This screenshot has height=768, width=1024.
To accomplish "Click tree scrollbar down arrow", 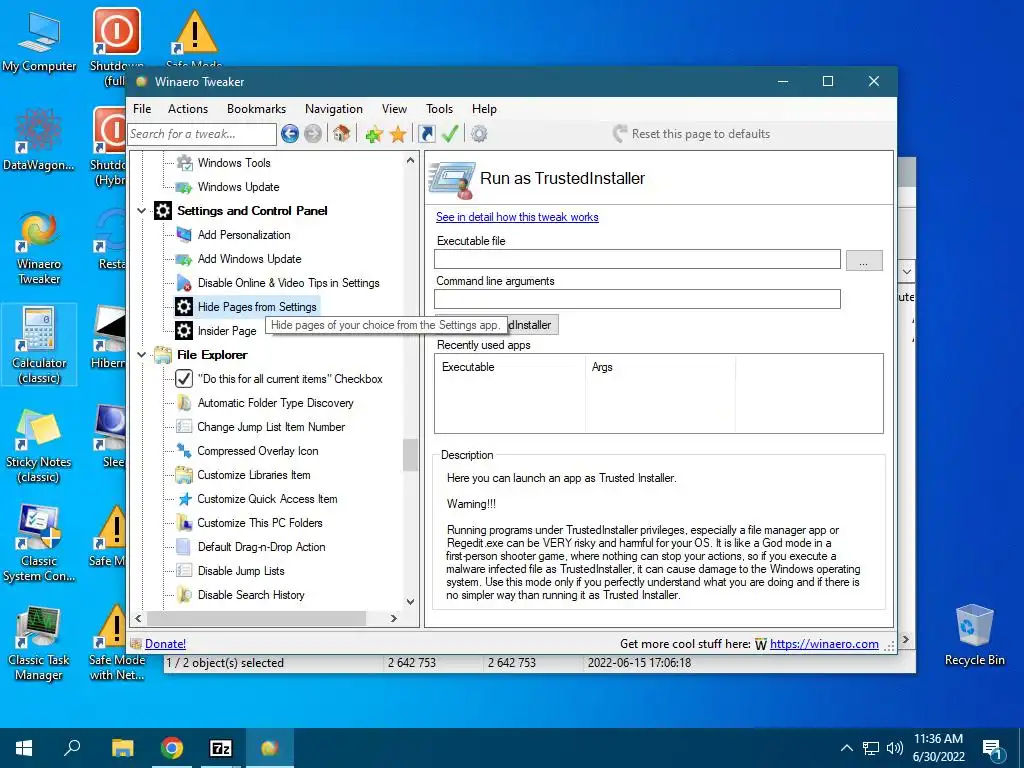I will coord(410,602).
